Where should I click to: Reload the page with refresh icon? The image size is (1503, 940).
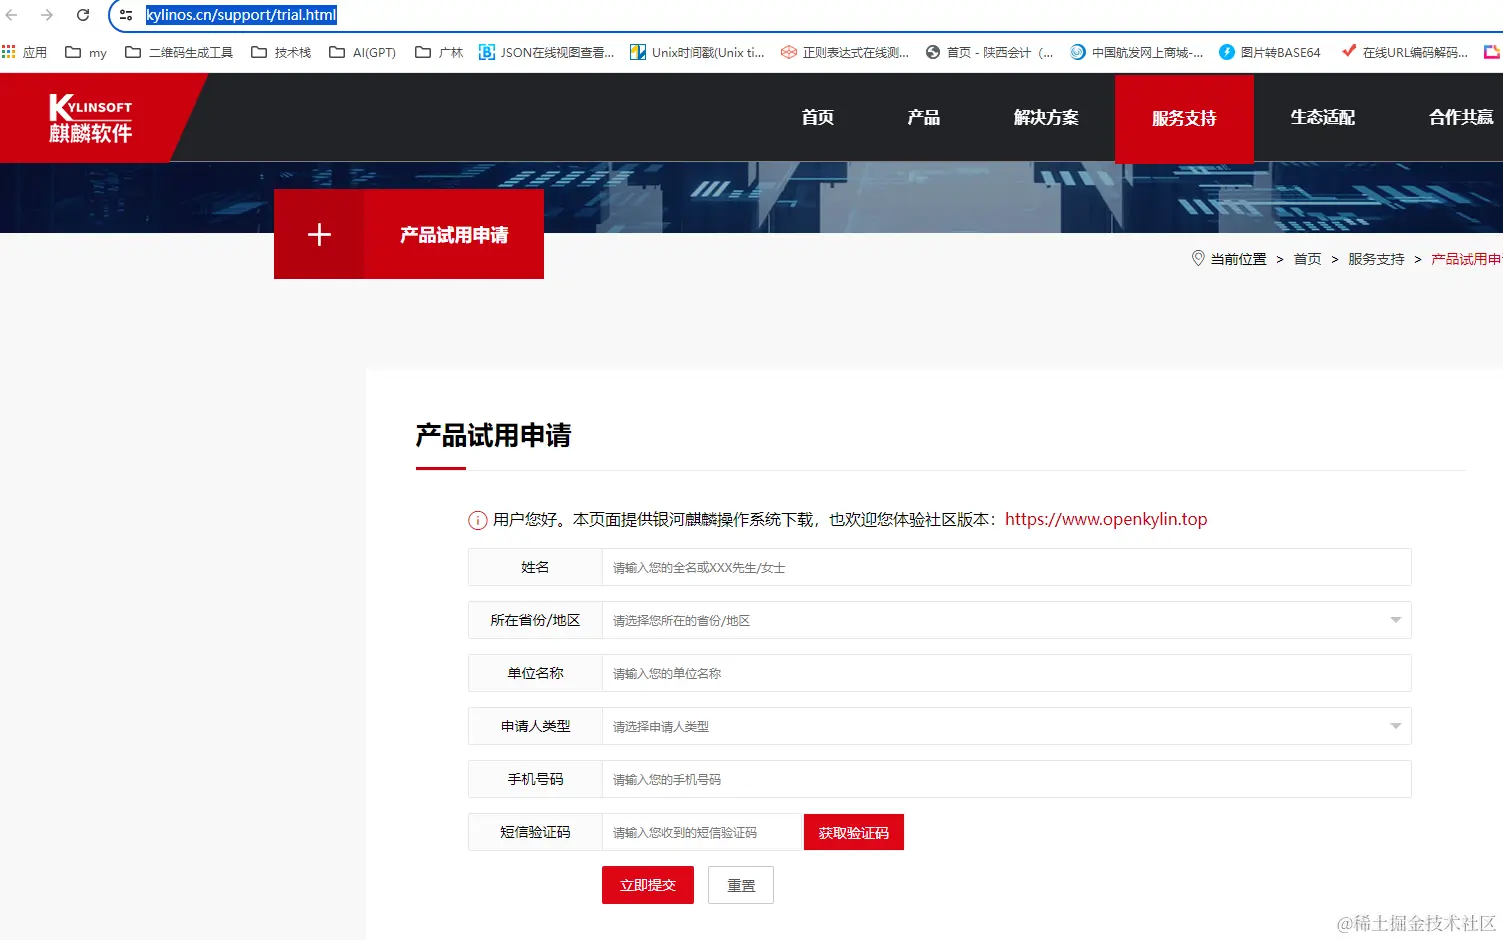(x=83, y=15)
